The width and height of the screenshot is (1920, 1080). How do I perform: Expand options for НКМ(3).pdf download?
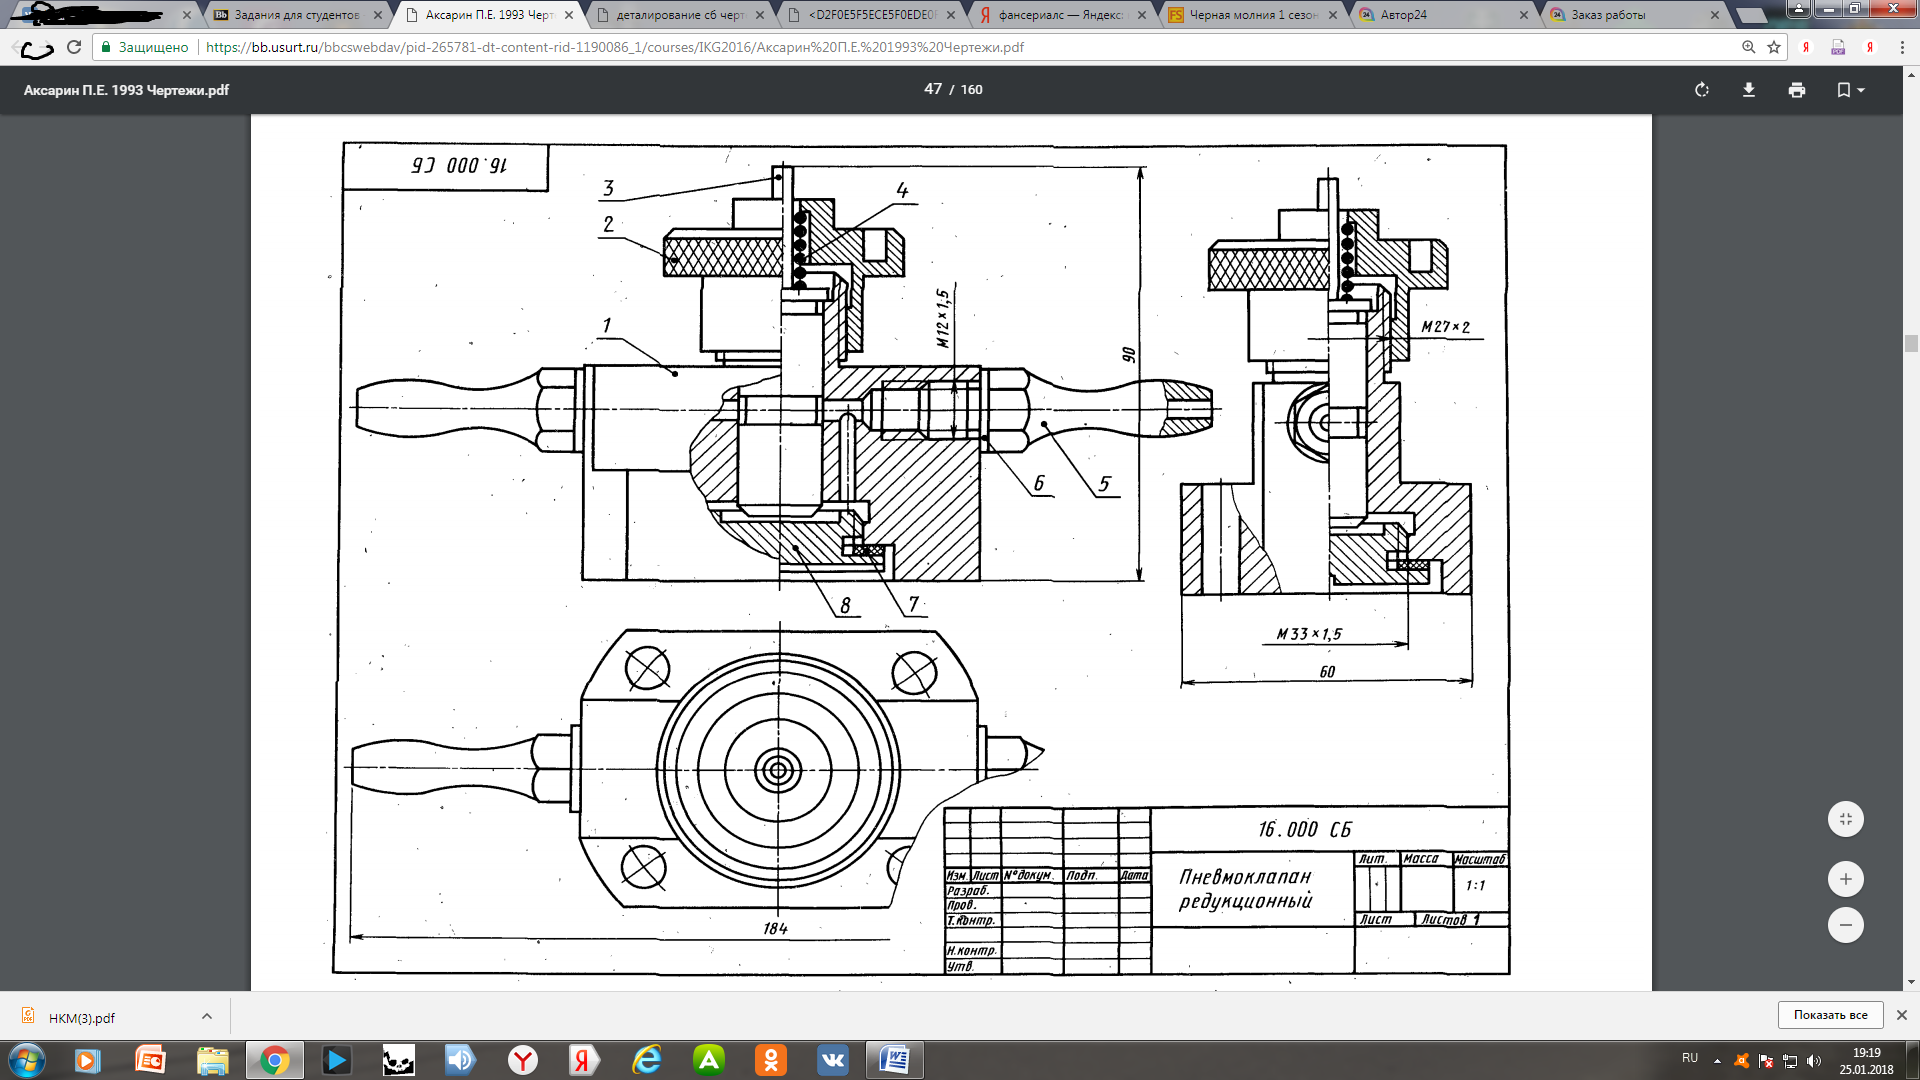(207, 1016)
